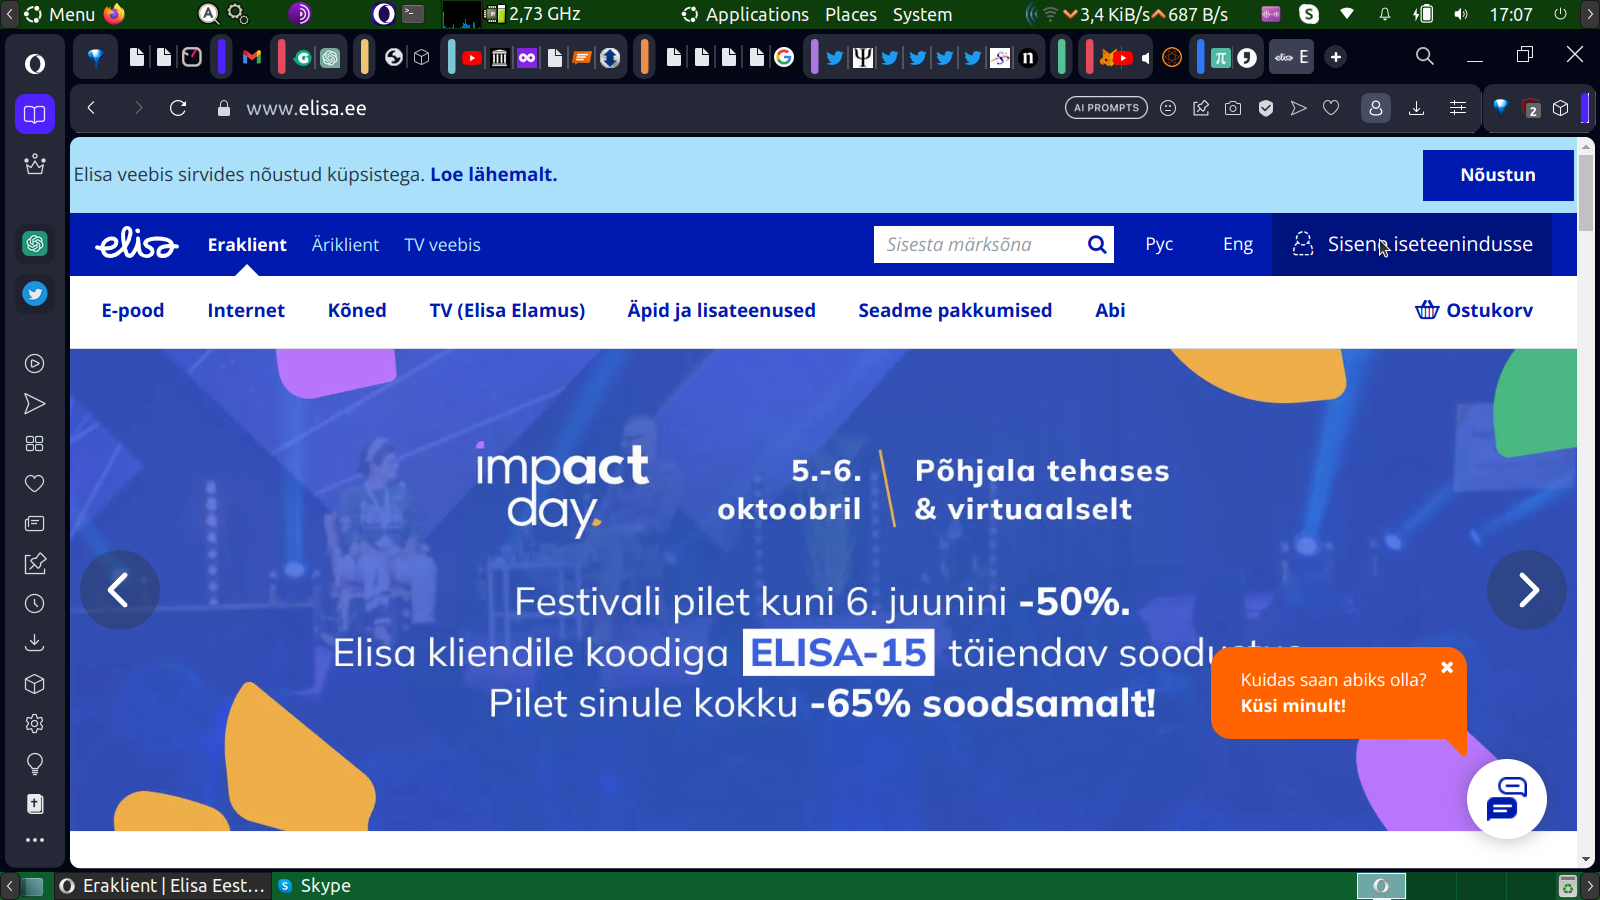Image resolution: width=1600 pixels, height=900 pixels.
Task: Open the History clock icon in sidebar
Action: 35,604
